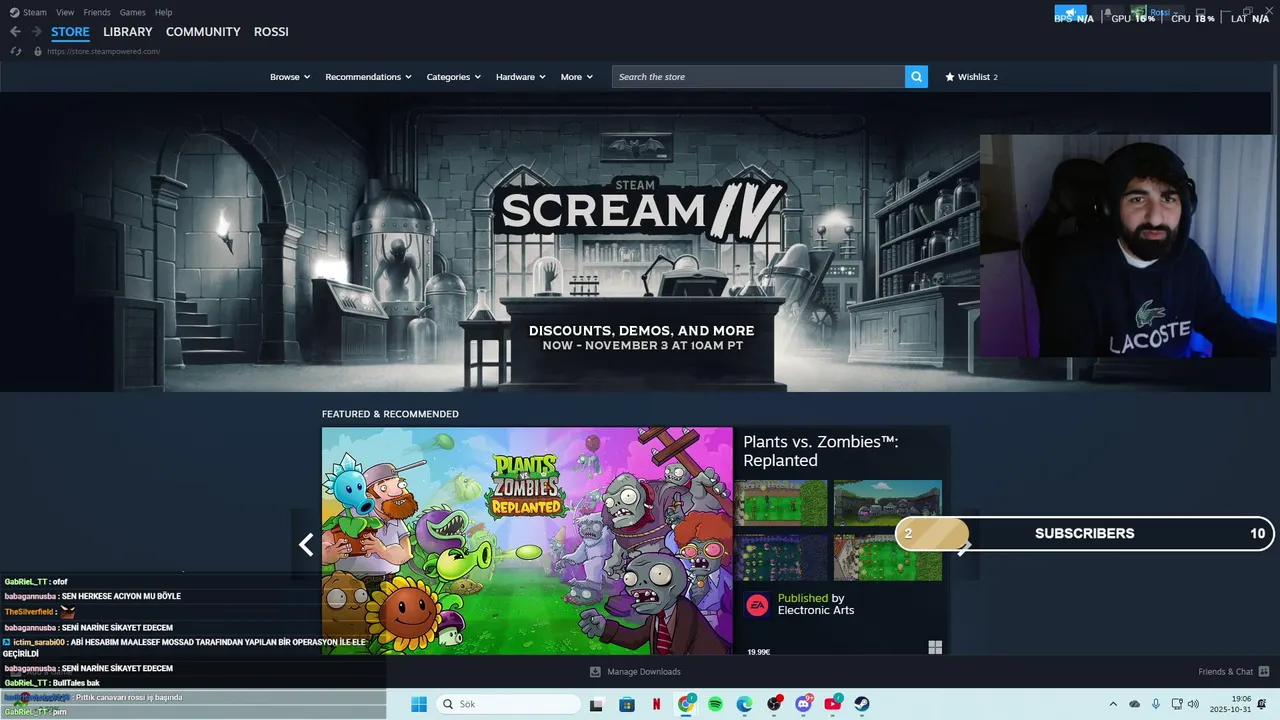Show hidden system tray icons
The width and height of the screenshot is (1280, 720).
[x=1113, y=704]
